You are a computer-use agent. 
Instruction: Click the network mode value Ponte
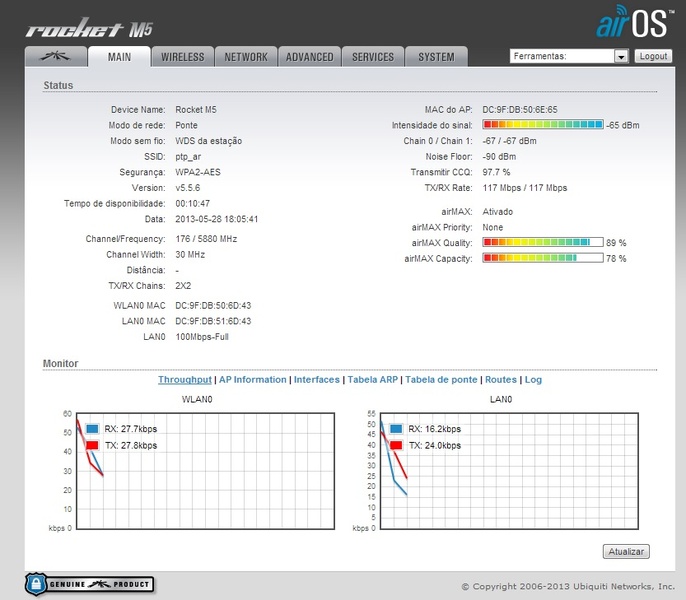(186, 125)
